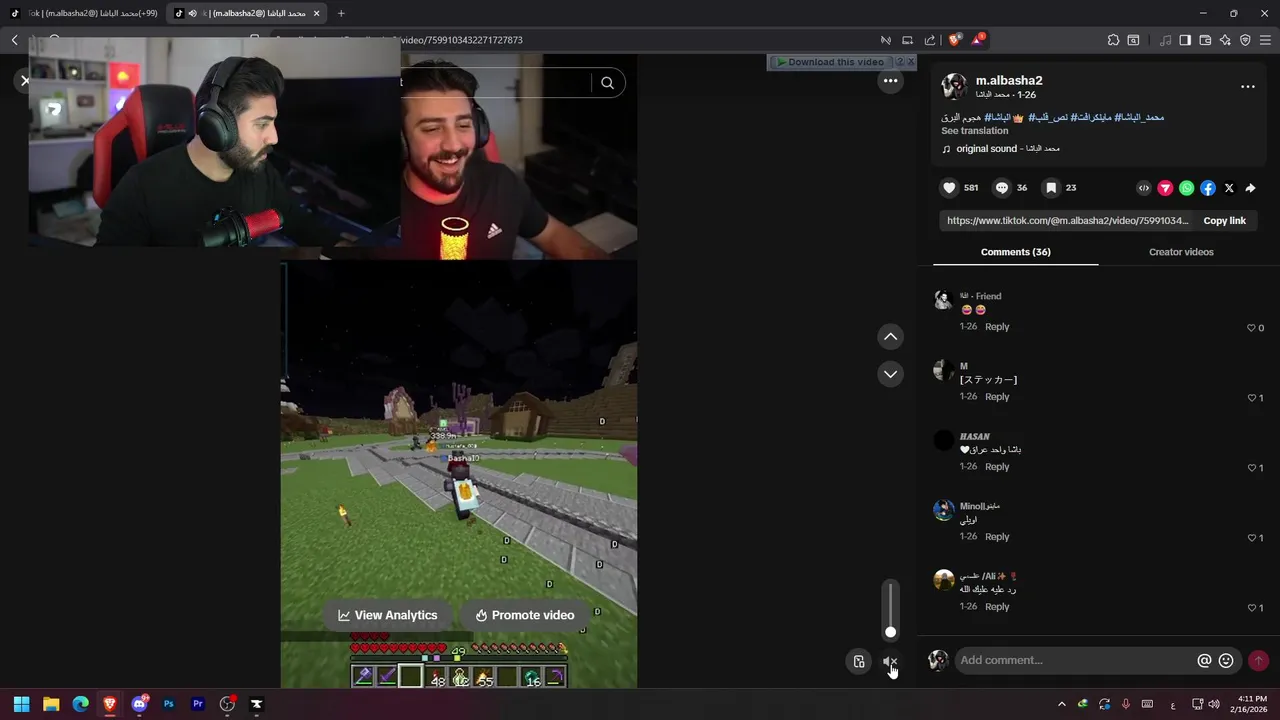Open Photoshop from the taskbar
The width and height of the screenshot is (1280, 720).
[x=168, y=704]
